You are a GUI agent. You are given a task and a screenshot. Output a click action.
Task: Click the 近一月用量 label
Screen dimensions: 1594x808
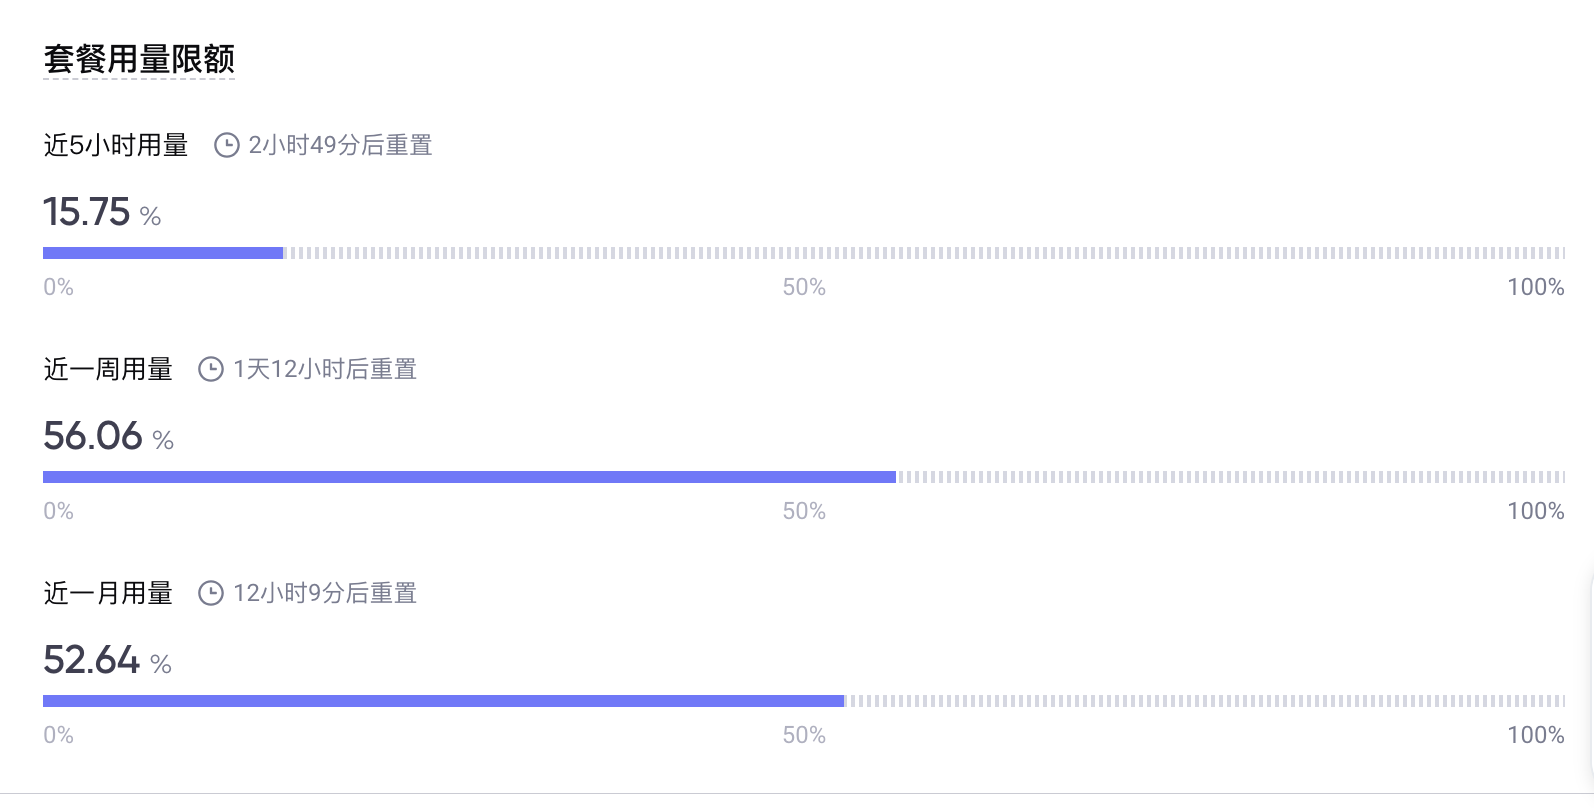(x=108, y=593)
